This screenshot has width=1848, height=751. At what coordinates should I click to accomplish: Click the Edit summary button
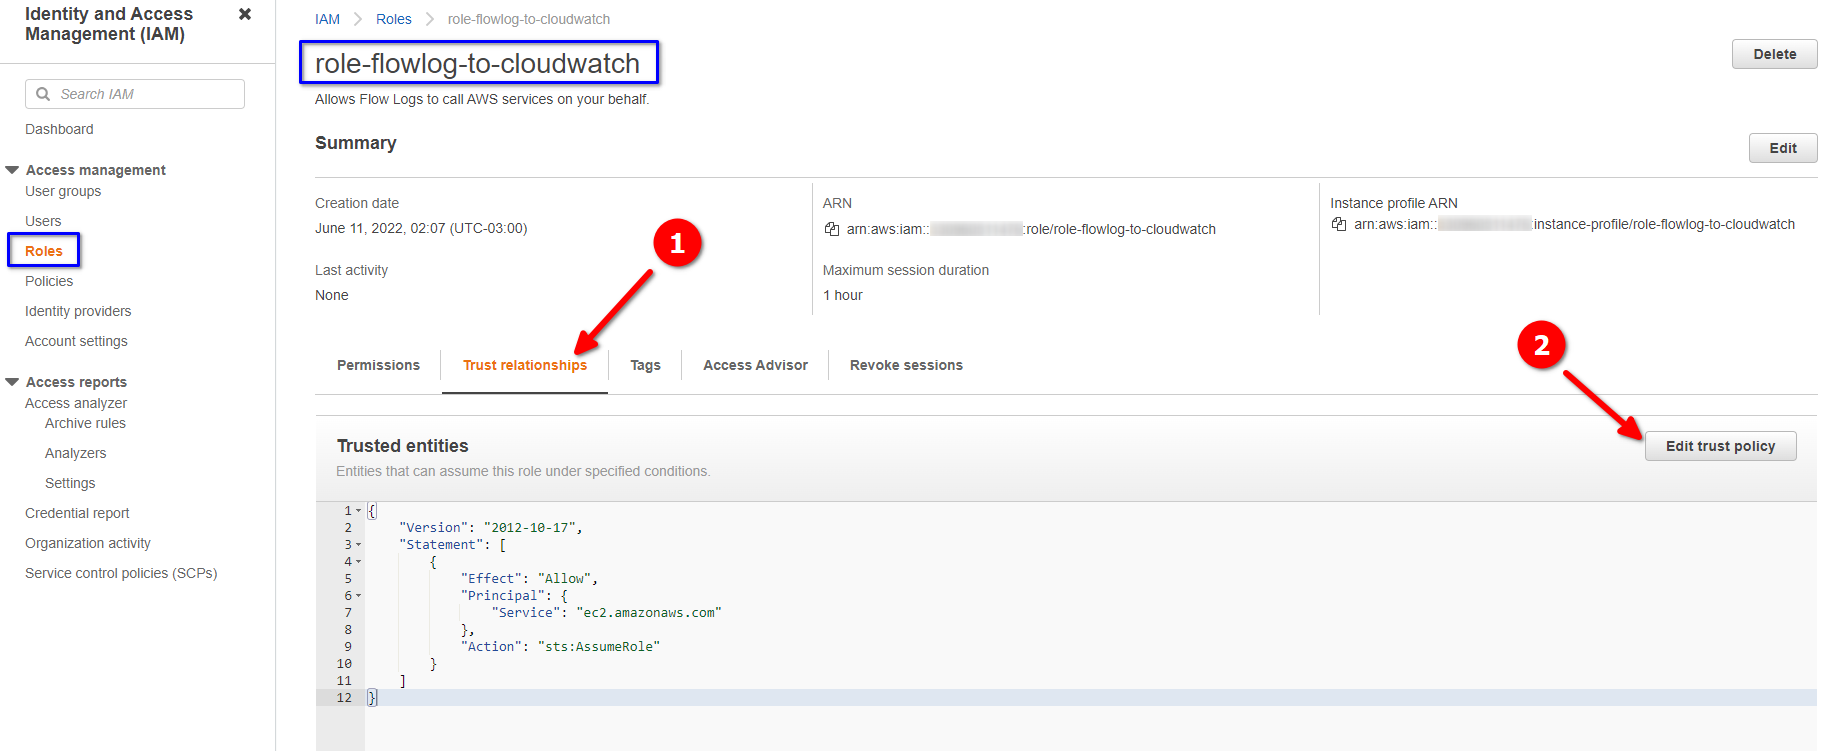pyautogui.click(x=1782, y=148)
